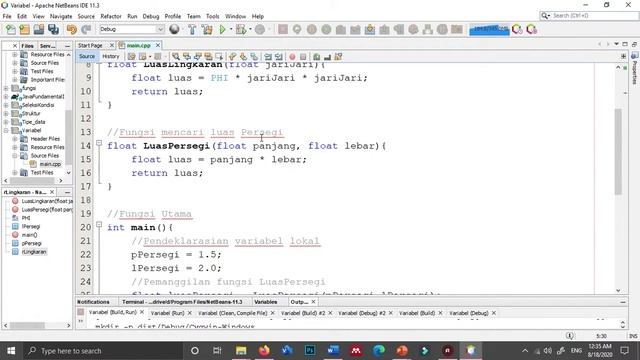Screen dimensions: 640x360
Task: Open the Debug menu
Action: (x=151, y=16)
